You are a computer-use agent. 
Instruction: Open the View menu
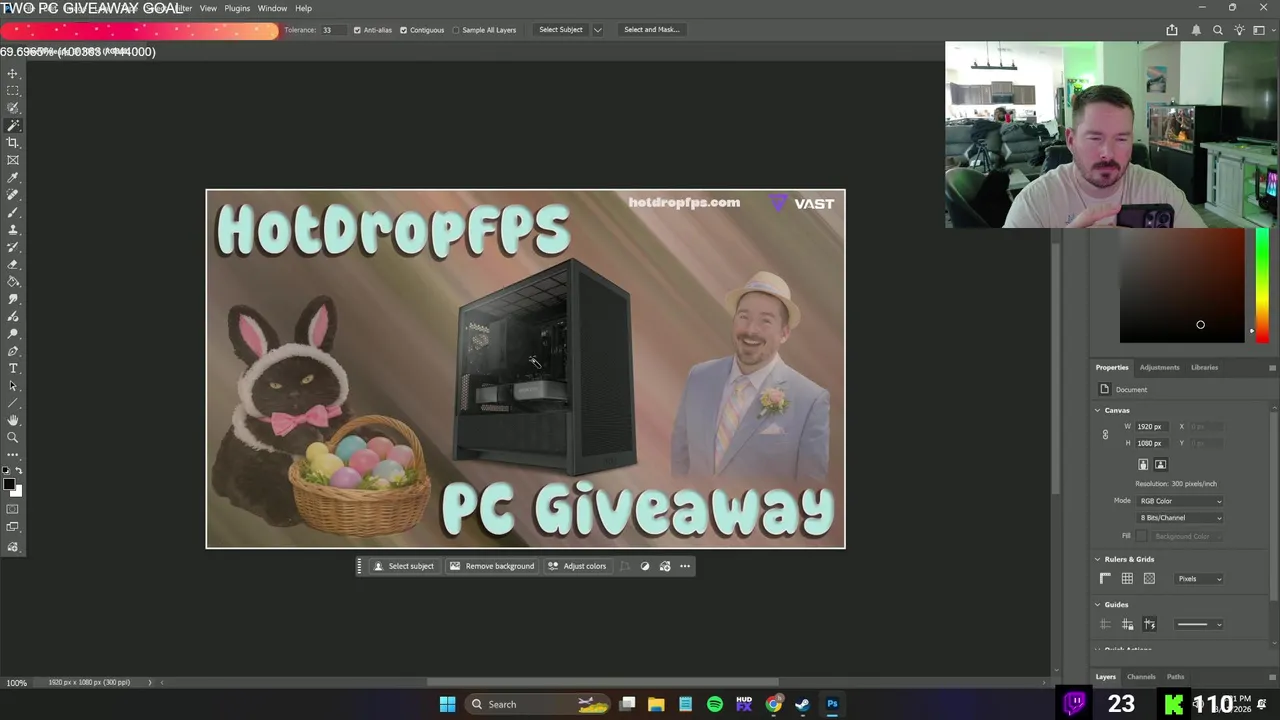(208, 8)
